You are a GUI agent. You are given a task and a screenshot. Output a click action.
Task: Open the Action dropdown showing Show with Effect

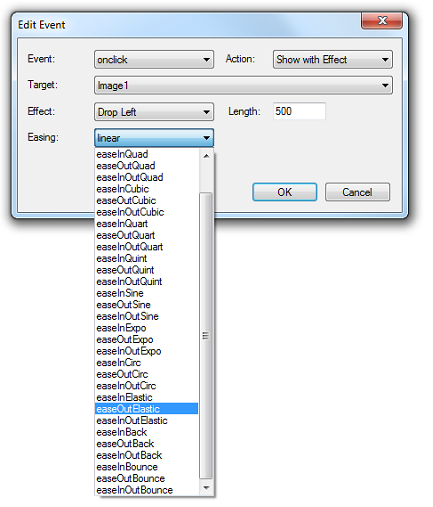[x=332, y=60]
